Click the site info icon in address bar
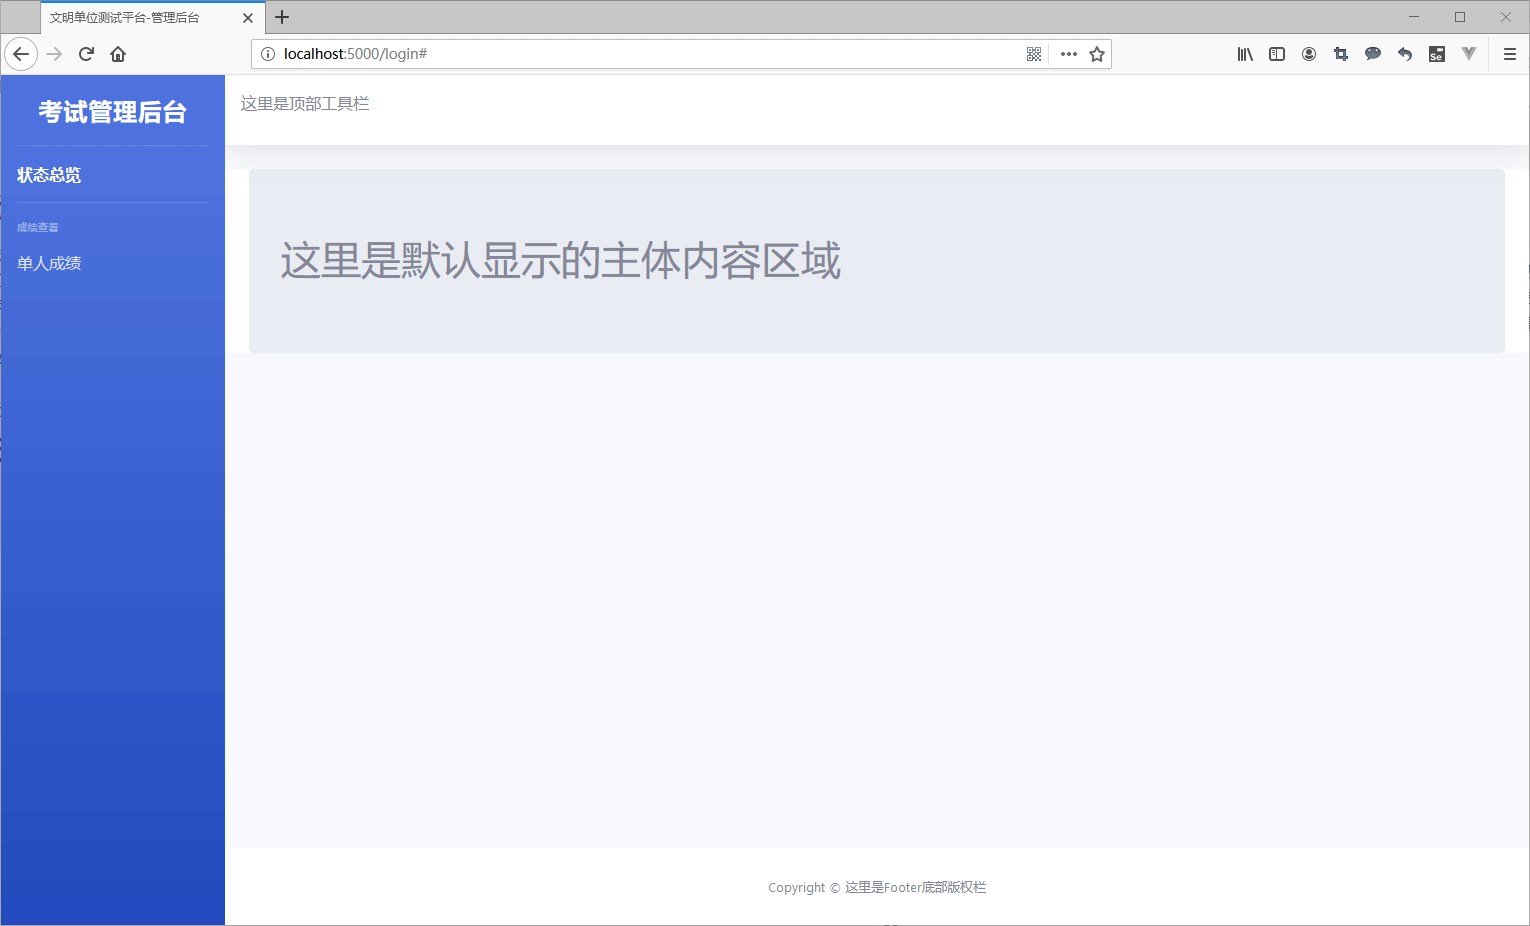The width and height of the screenshot is (1530, 926). pyautogui.click(x=265, y=54)
